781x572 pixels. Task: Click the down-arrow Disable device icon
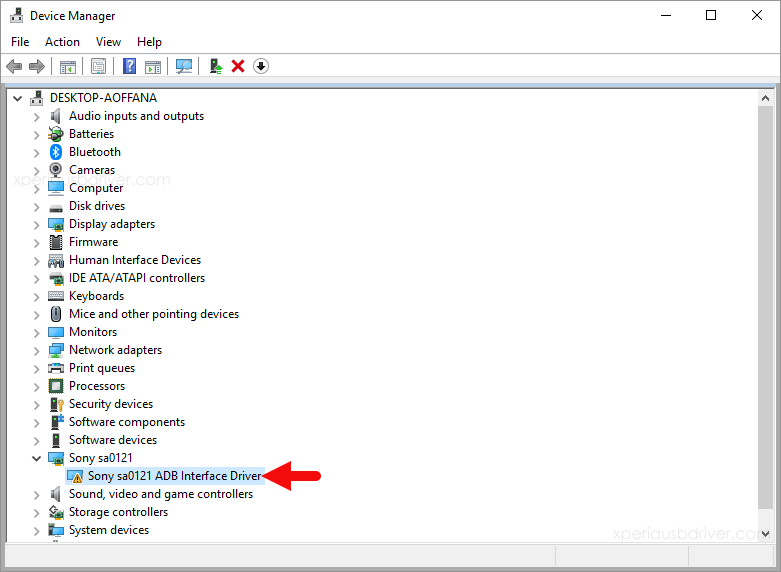click(261, 66)
